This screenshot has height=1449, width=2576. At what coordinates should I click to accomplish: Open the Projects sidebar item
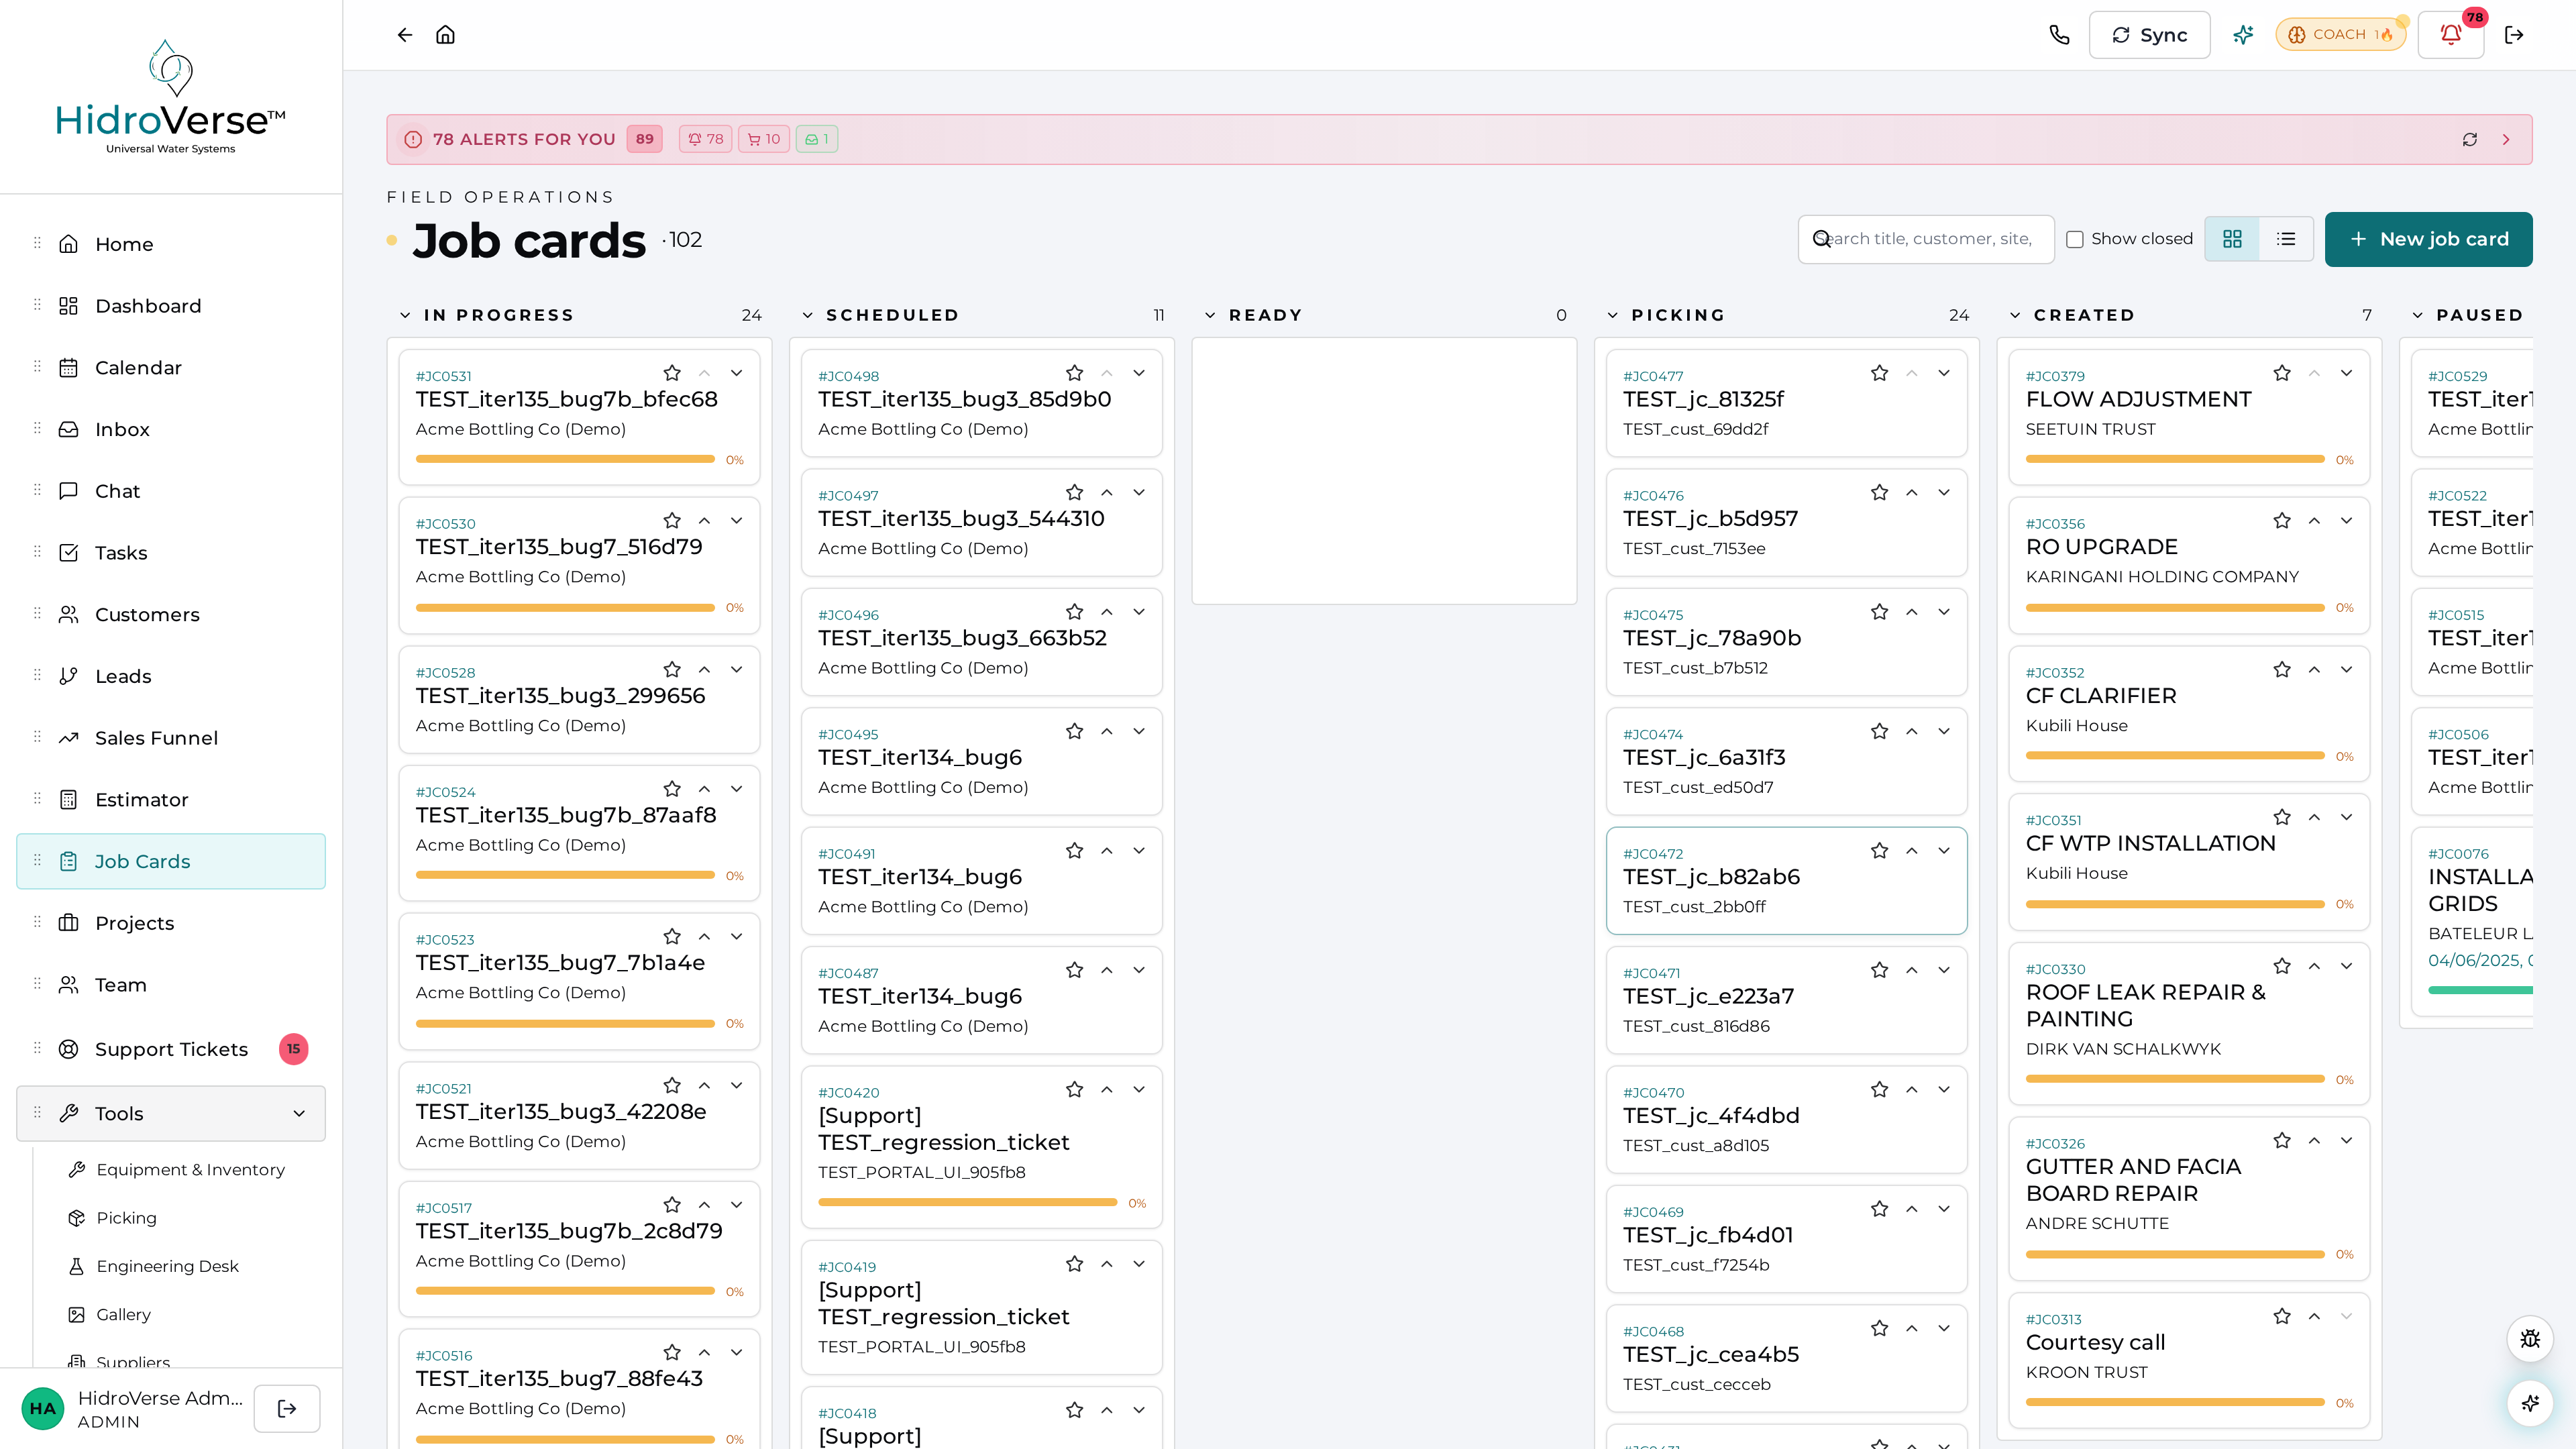click(x=171, y=923)
